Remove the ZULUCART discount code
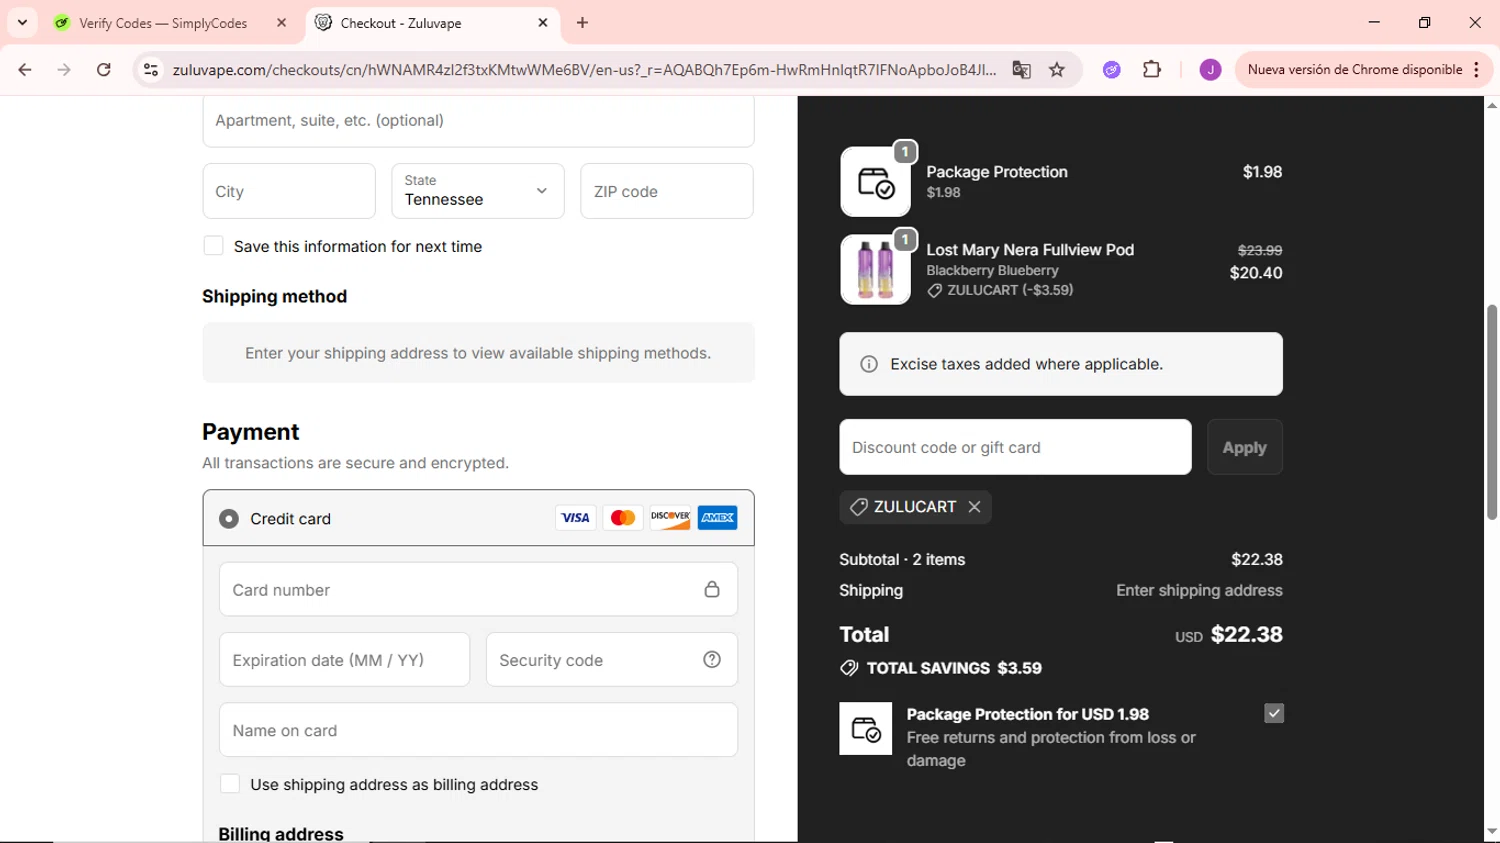 coord(974,507)
